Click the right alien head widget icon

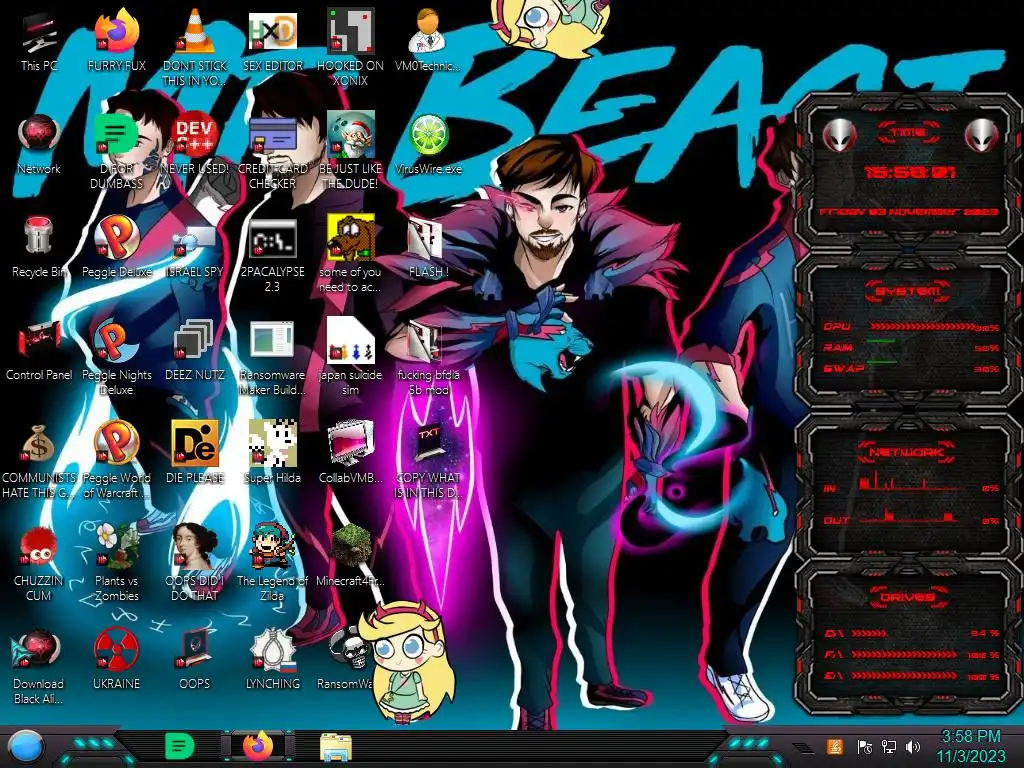pos(982,136)
